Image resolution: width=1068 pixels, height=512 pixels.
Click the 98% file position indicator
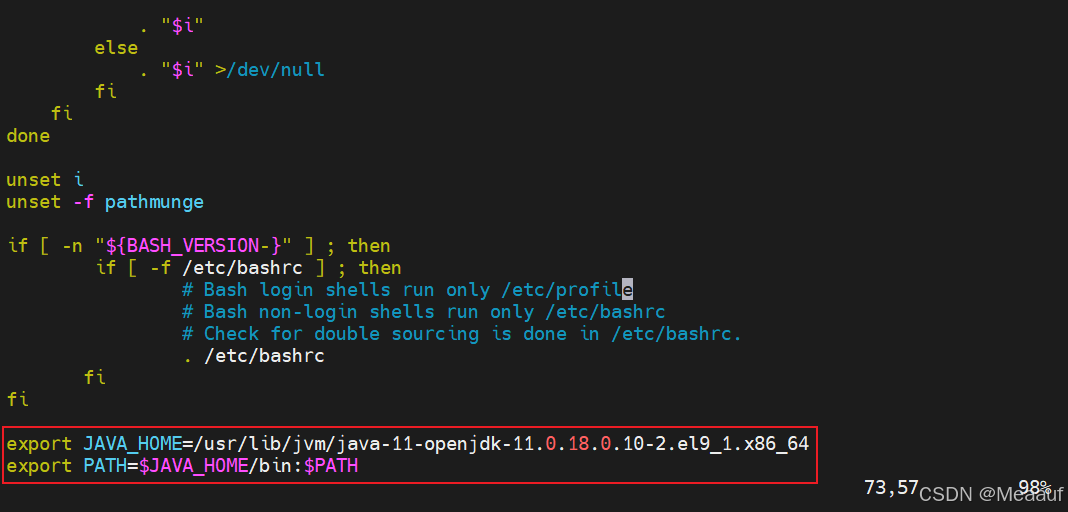(1035, 487)
